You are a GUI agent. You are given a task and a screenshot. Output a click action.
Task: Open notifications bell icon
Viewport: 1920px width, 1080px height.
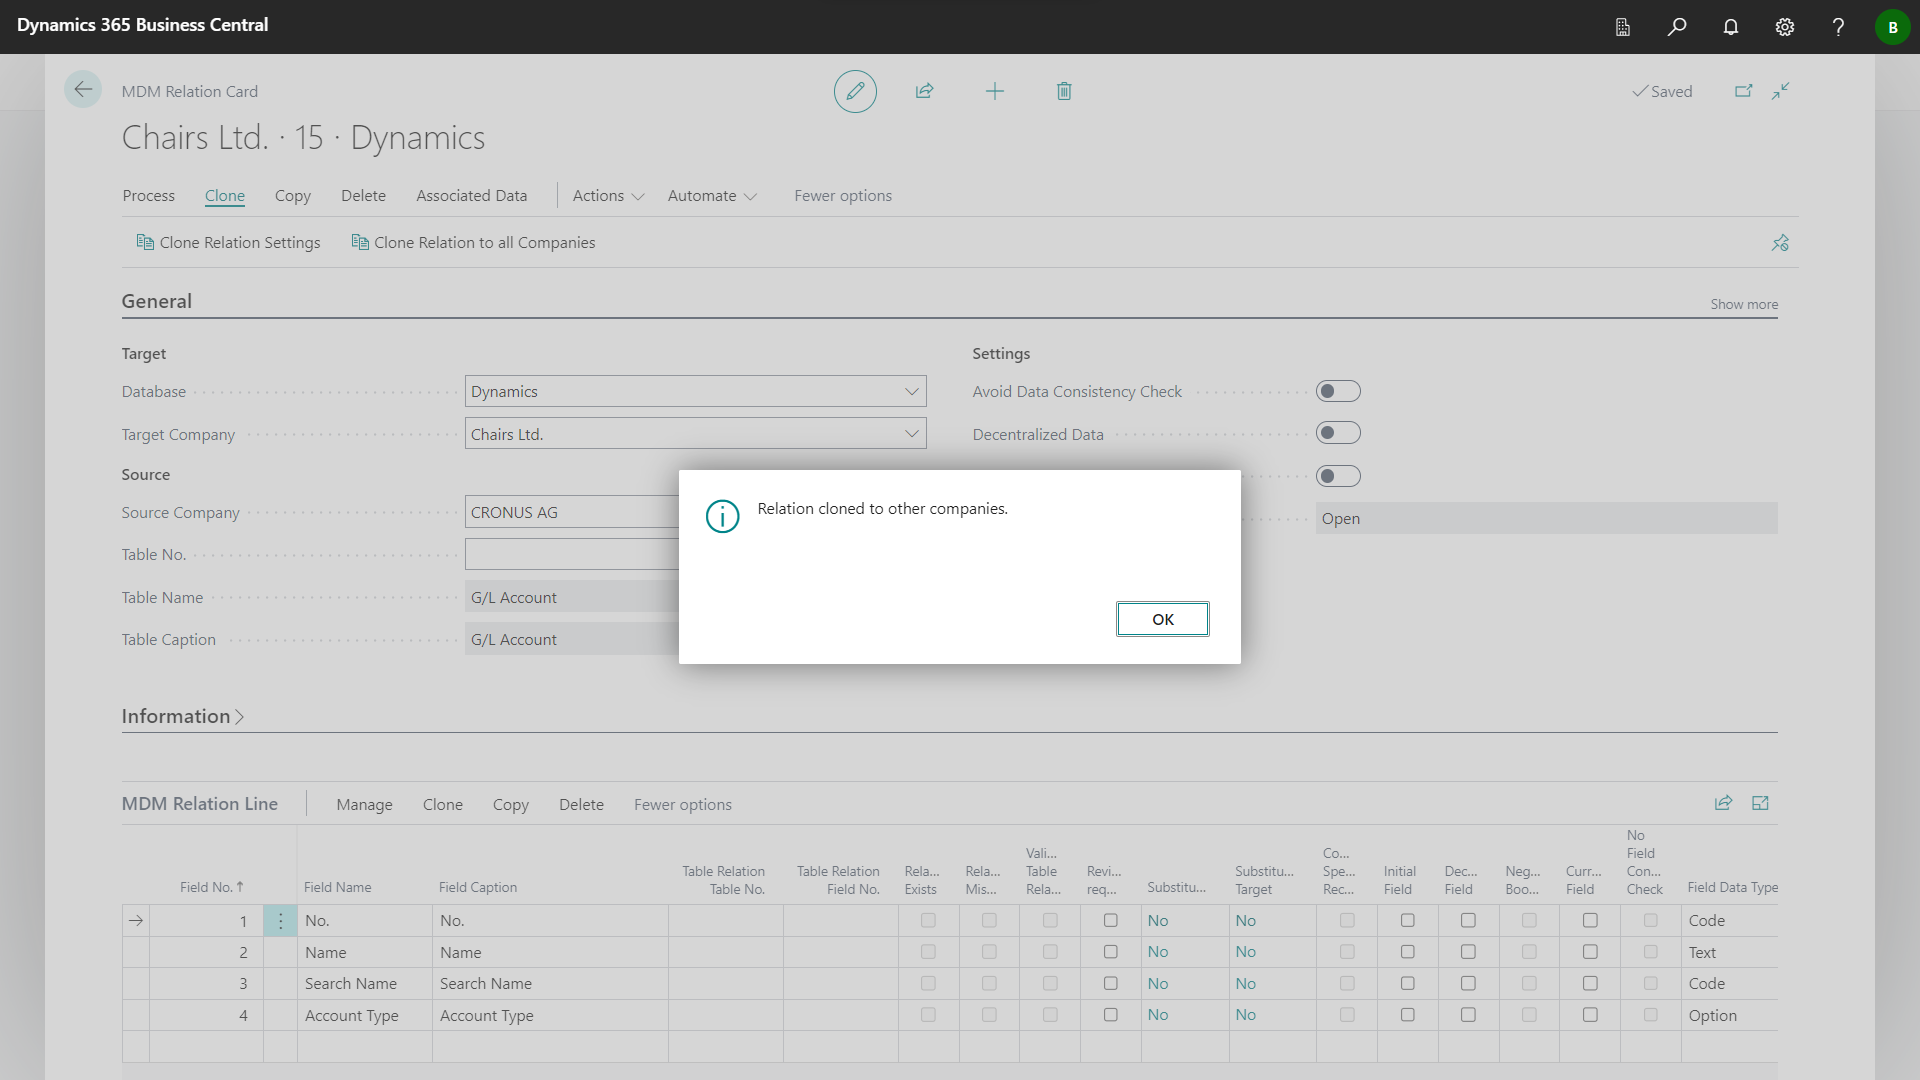click(x=1731, y=27)
